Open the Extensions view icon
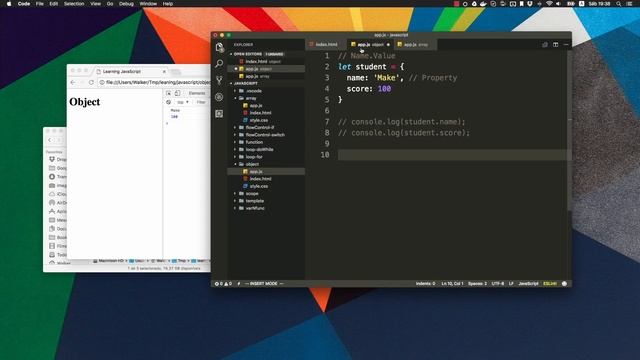The height and width of the screenshot is (360, 640). coord(219,114)
